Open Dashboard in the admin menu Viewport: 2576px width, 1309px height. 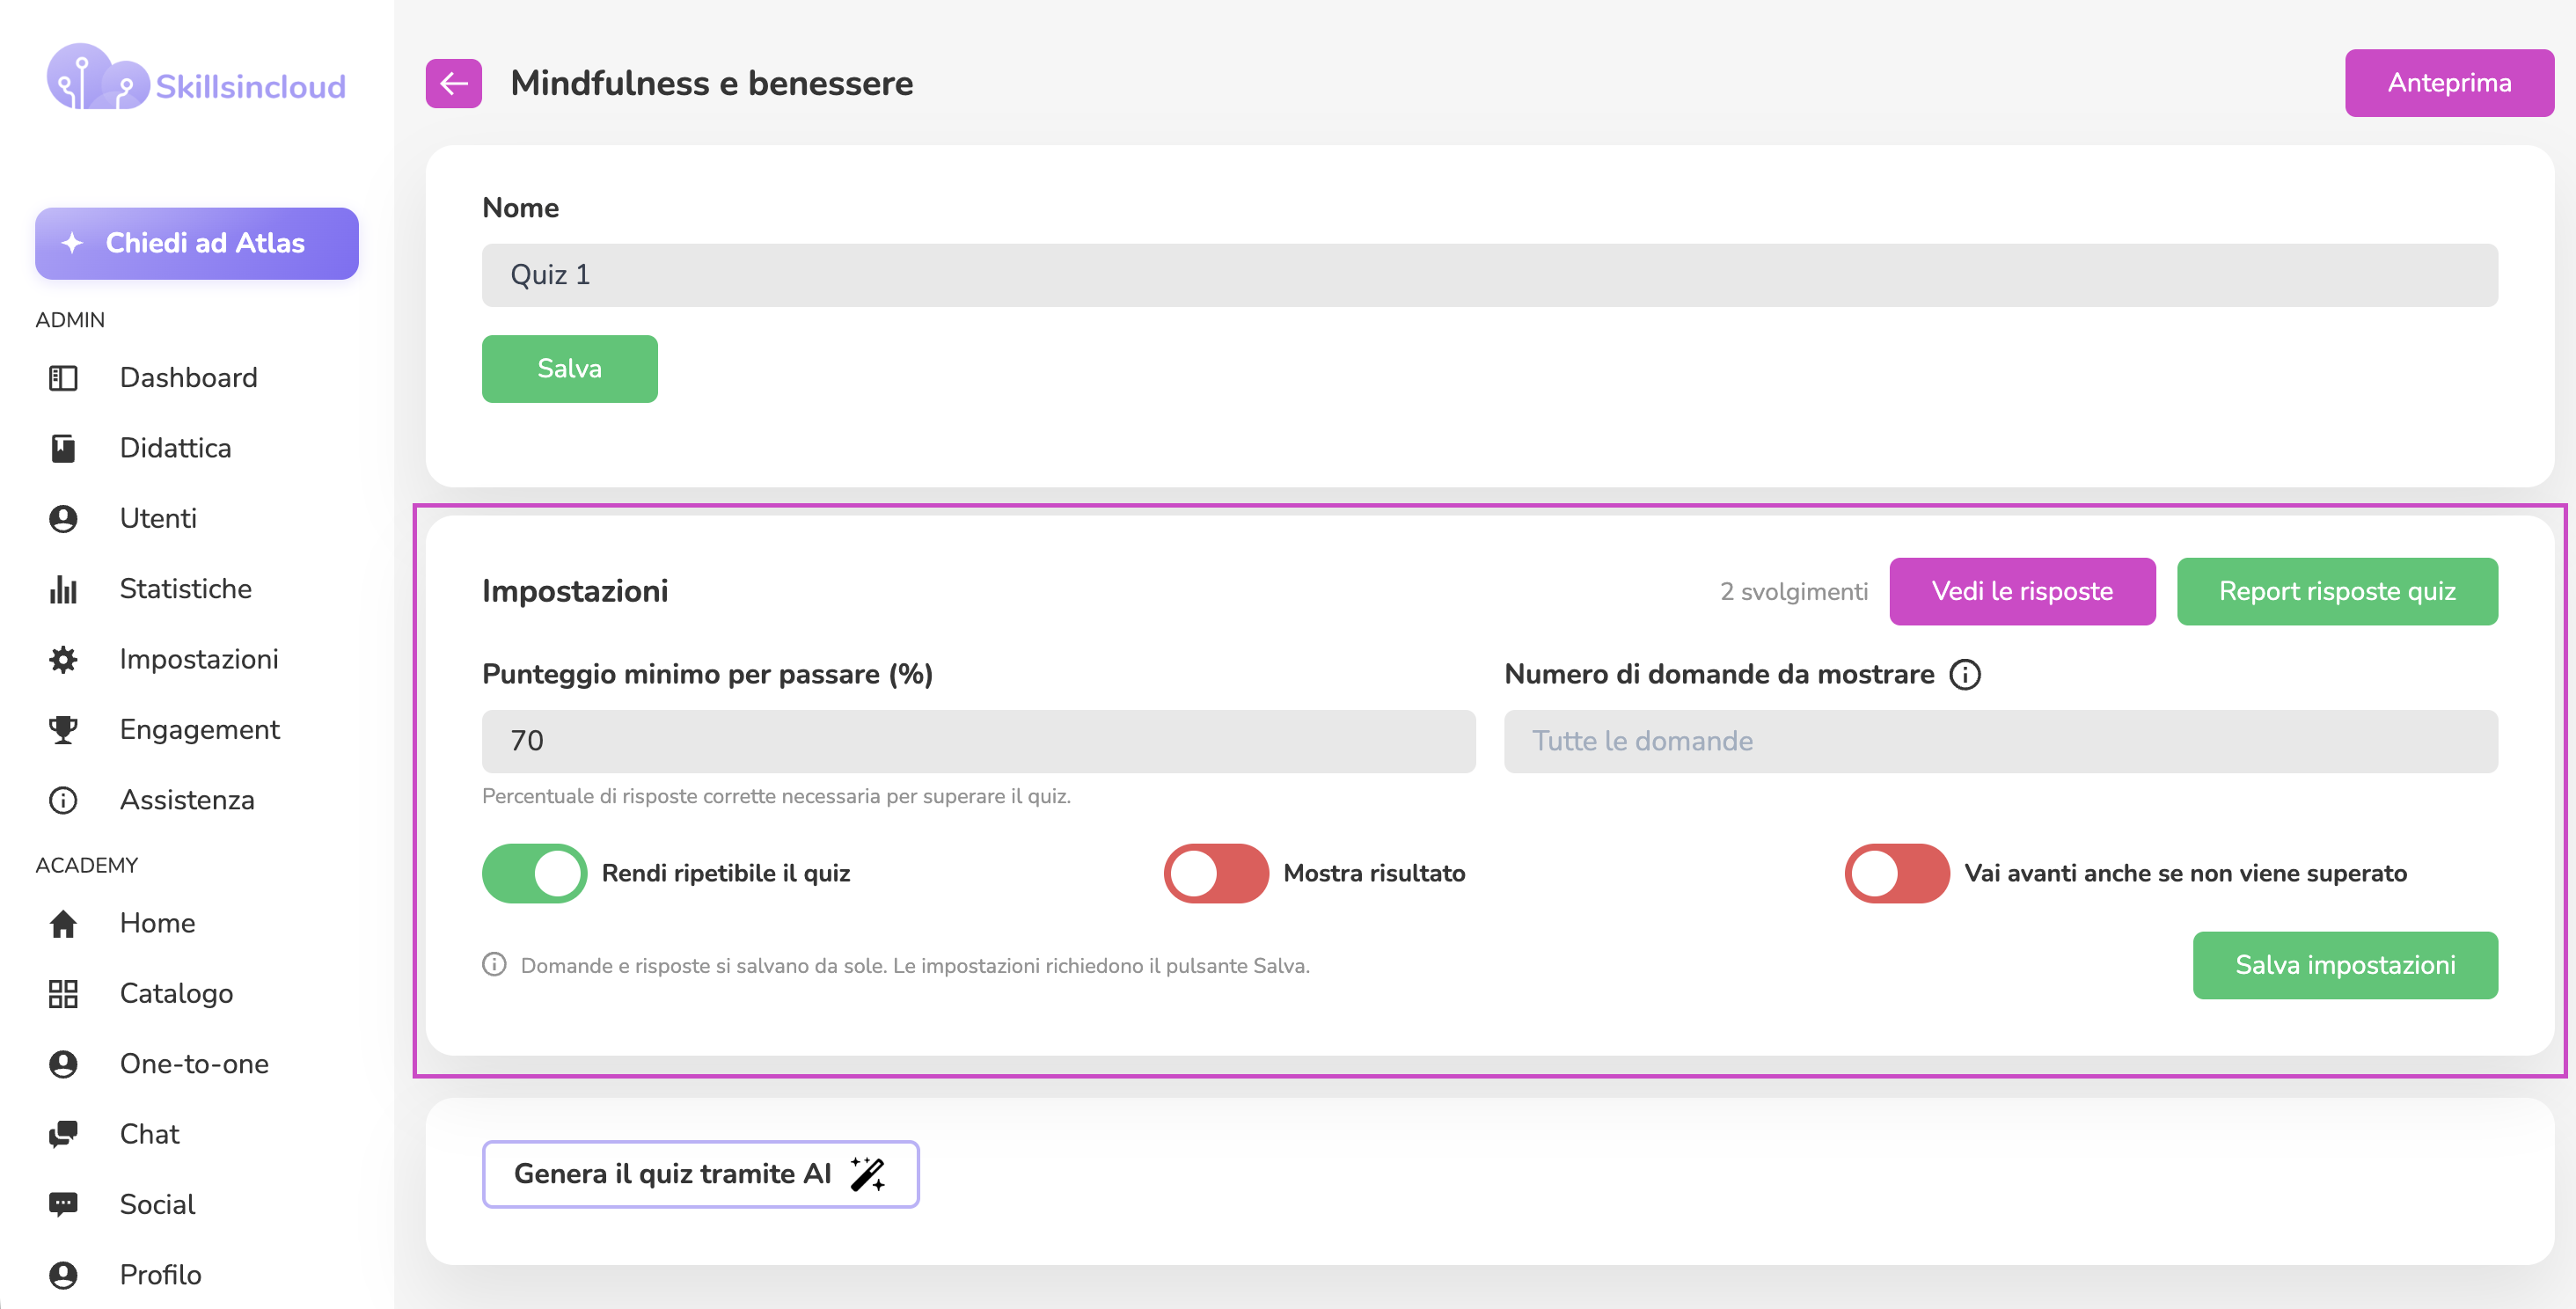188,378
